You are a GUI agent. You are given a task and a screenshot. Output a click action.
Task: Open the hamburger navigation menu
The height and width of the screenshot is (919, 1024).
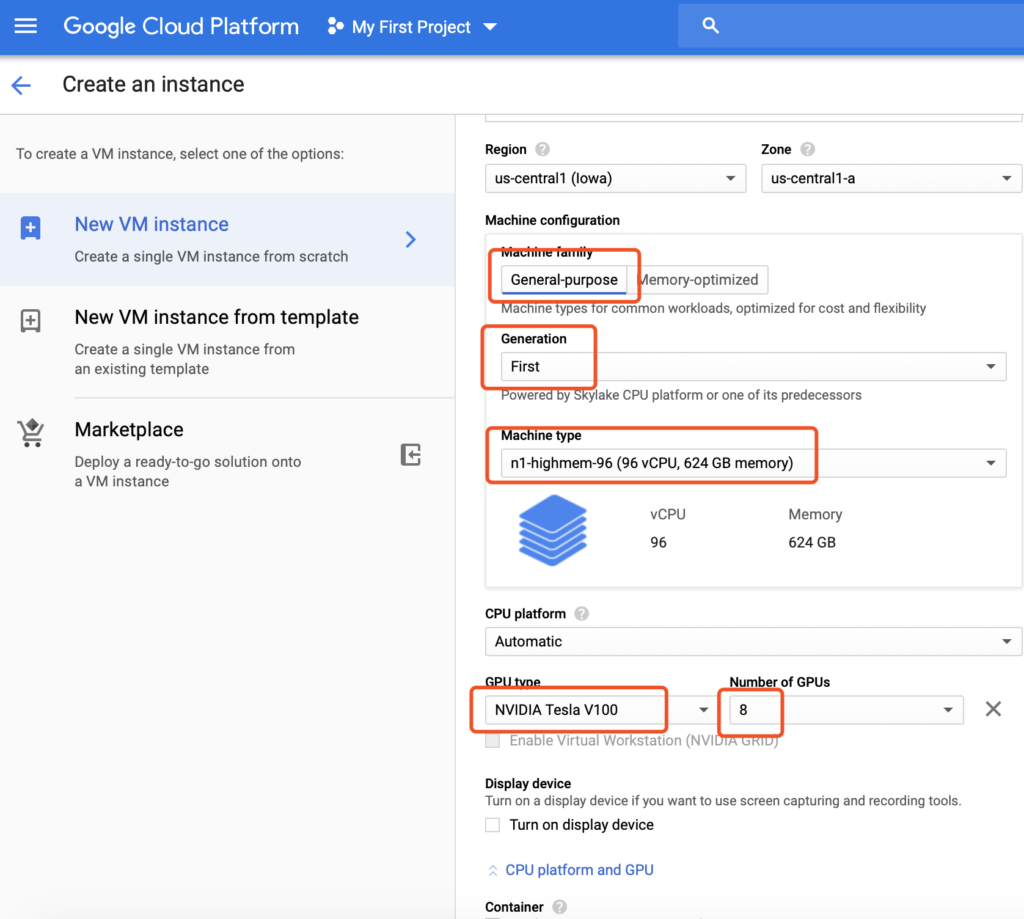tap(25, 26)
